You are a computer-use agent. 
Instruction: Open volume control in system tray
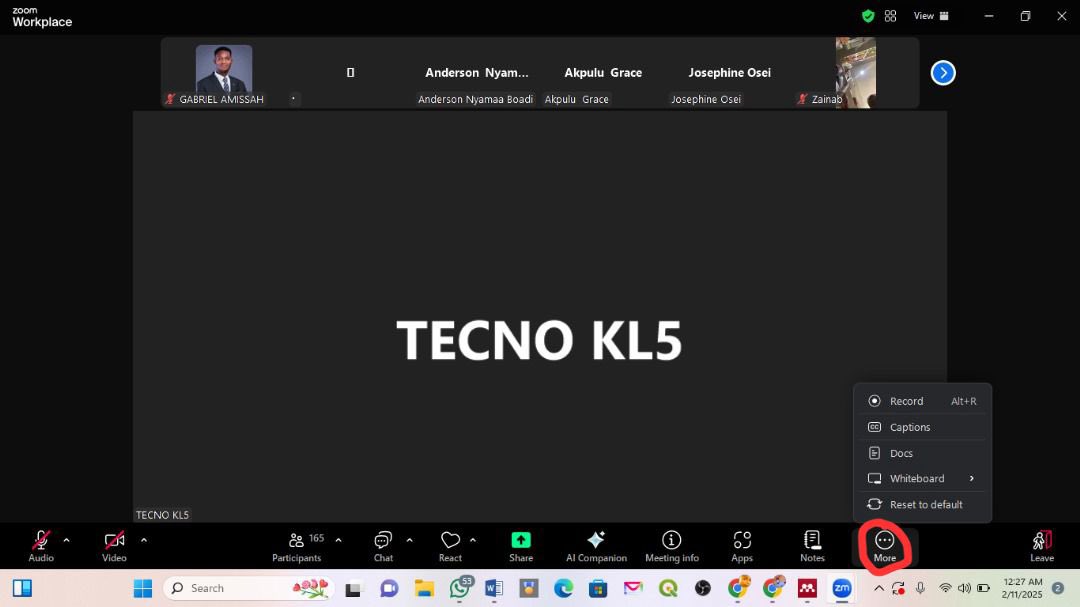[x=964, y=588]
